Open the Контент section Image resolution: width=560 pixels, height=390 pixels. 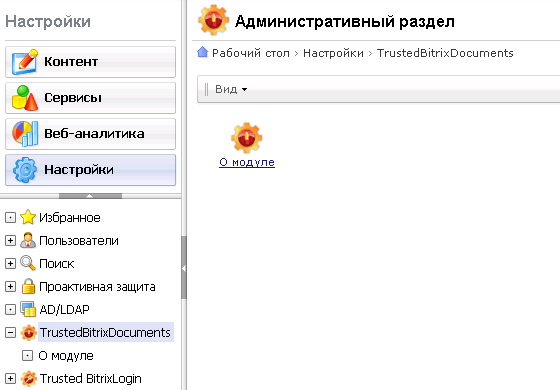[x=90, y=62]
